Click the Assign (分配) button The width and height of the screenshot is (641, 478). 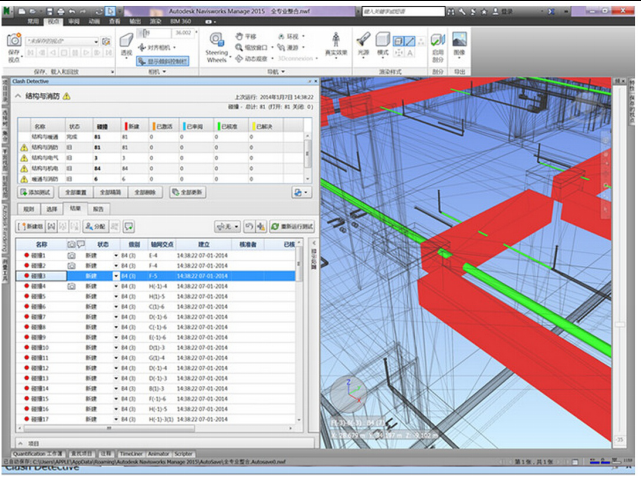tap(95, 227)
